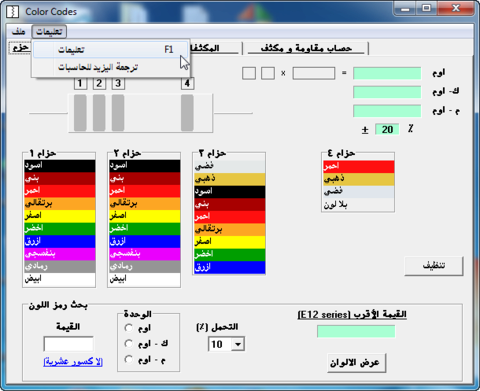Viewport: 480px width, 391px height.
Task: Click the Color Codes app icon in title bar
Action: click(13, 11)
